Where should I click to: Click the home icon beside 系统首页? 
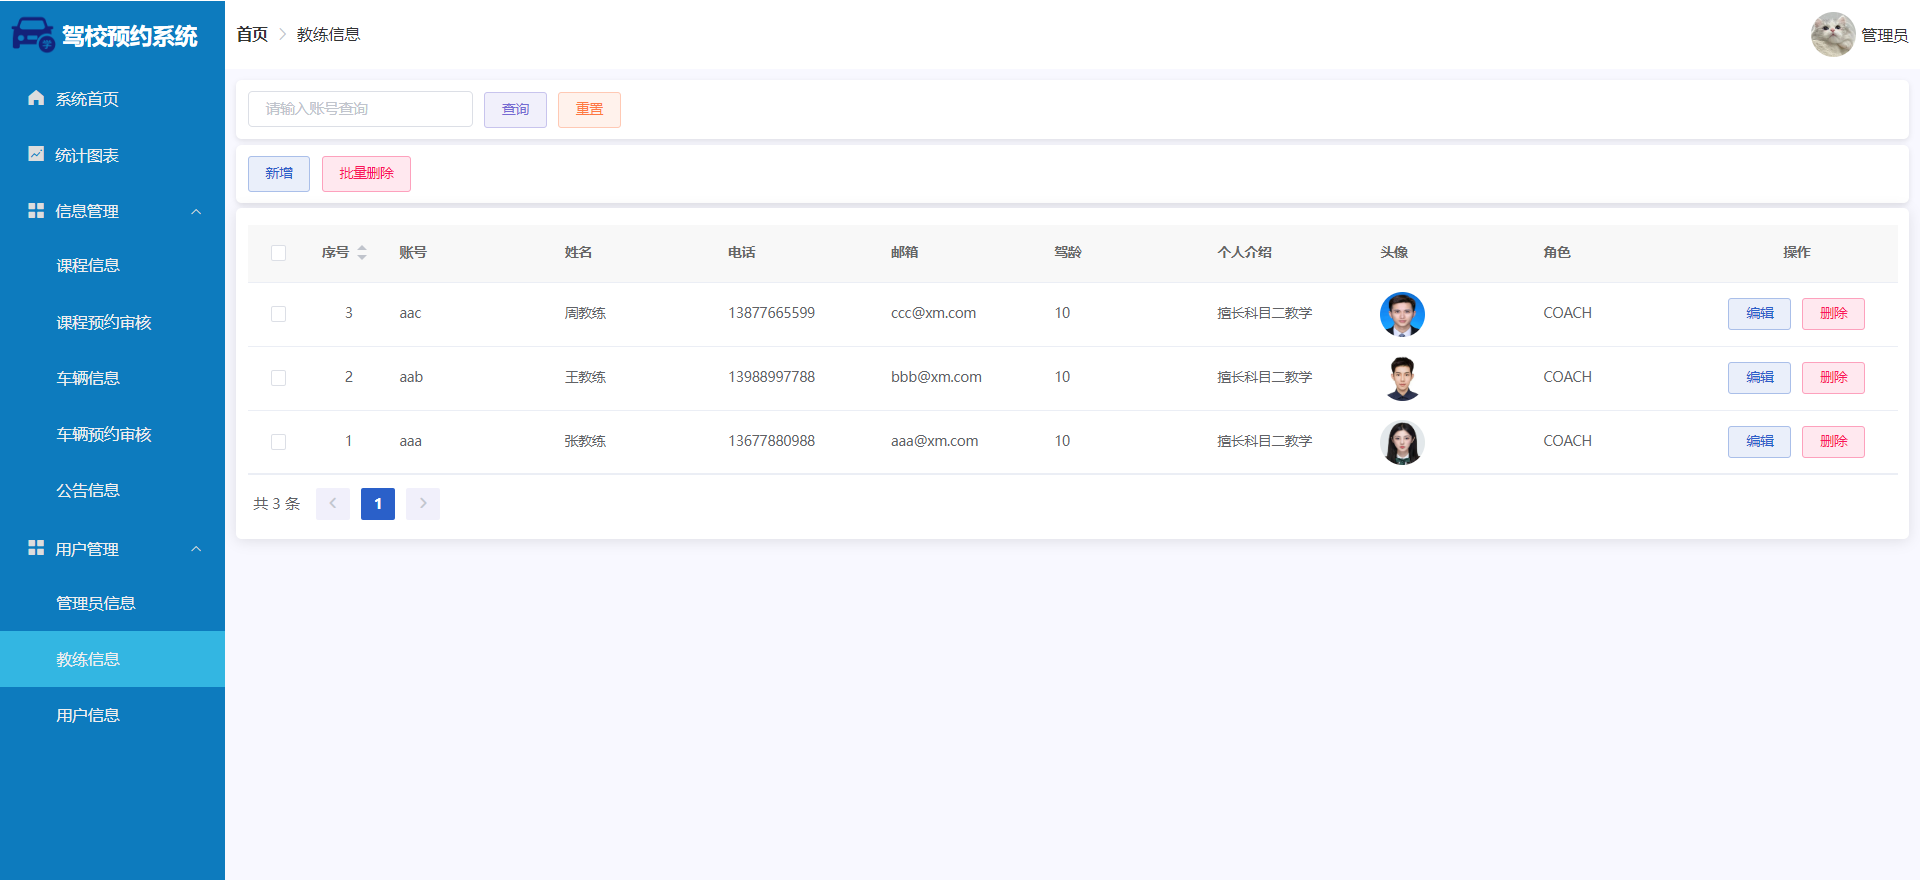click(36, 98)
